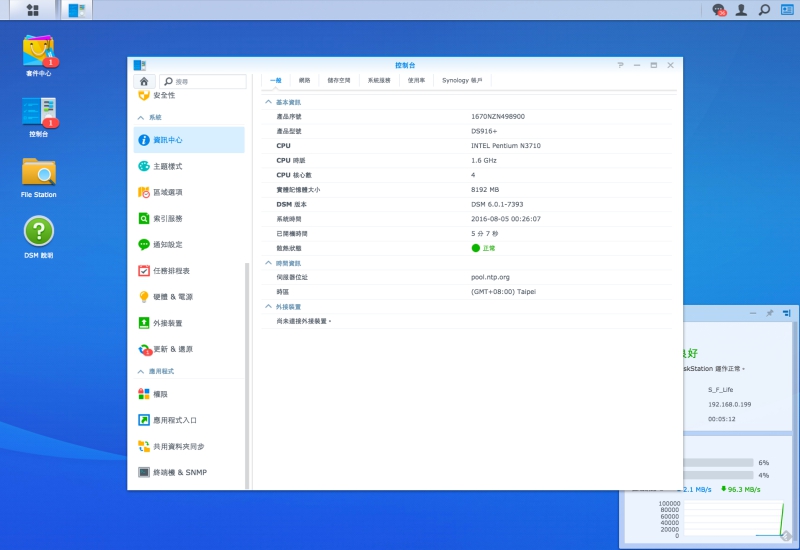The width and height of the screenshot is (800, 550).
Task: Click the 1.6 GHz CPU clock value
Action: pos(484,160)
